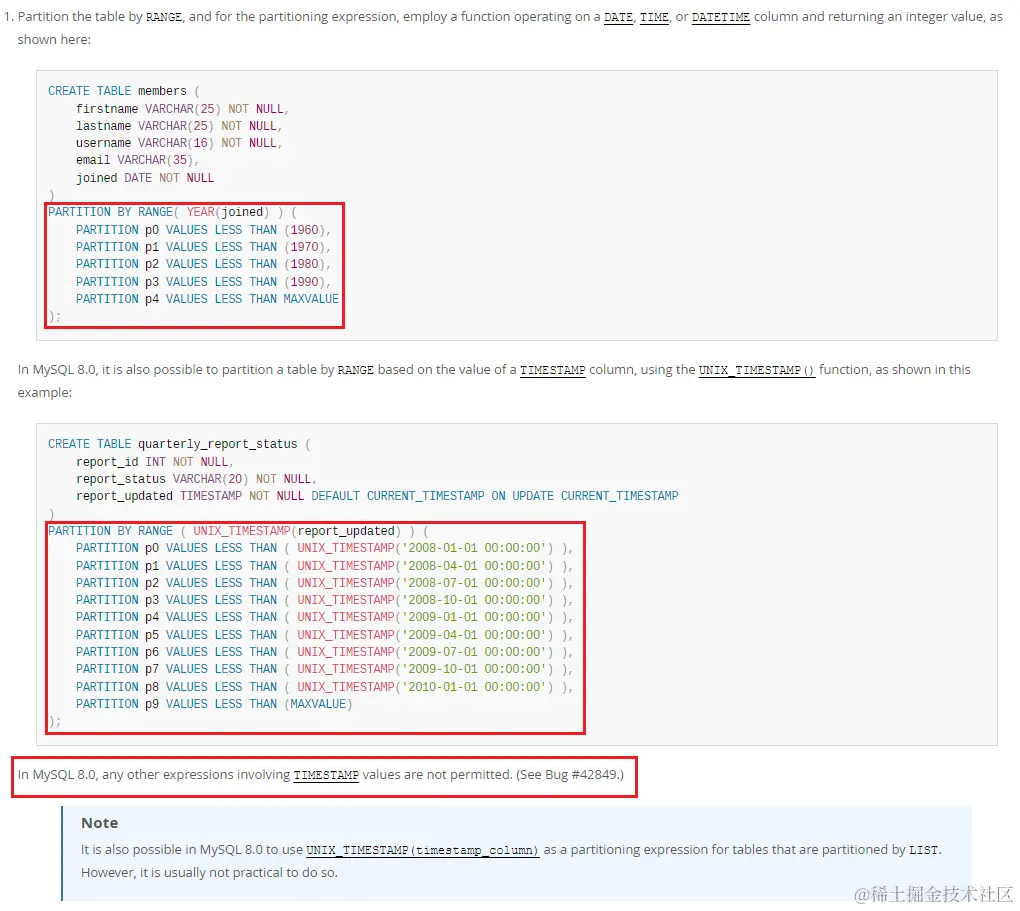This screenshot has width=1020, height=911.
Task: Open TIMESTAMP link in 'not permitted' sentence
Action: pyautogui.click(x=326, y=776)
